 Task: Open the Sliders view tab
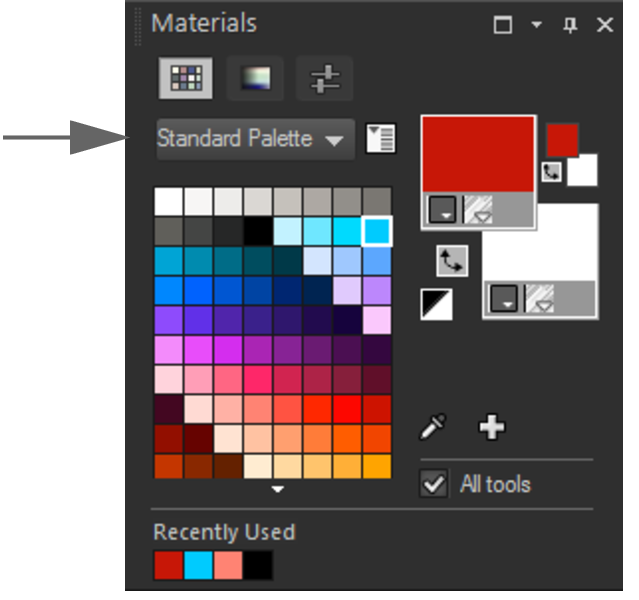pyautogui.click(x=324, y=78)
